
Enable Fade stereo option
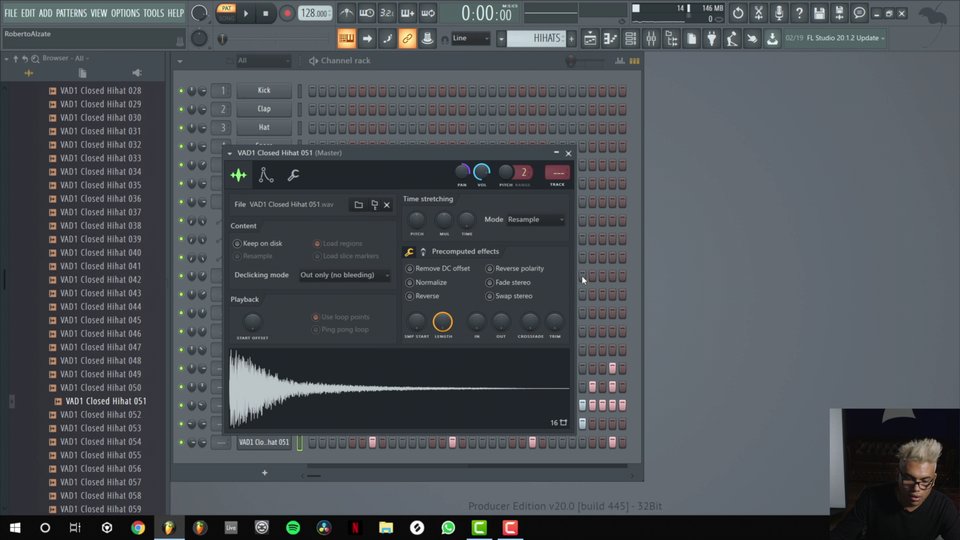(x=508, y=283)
